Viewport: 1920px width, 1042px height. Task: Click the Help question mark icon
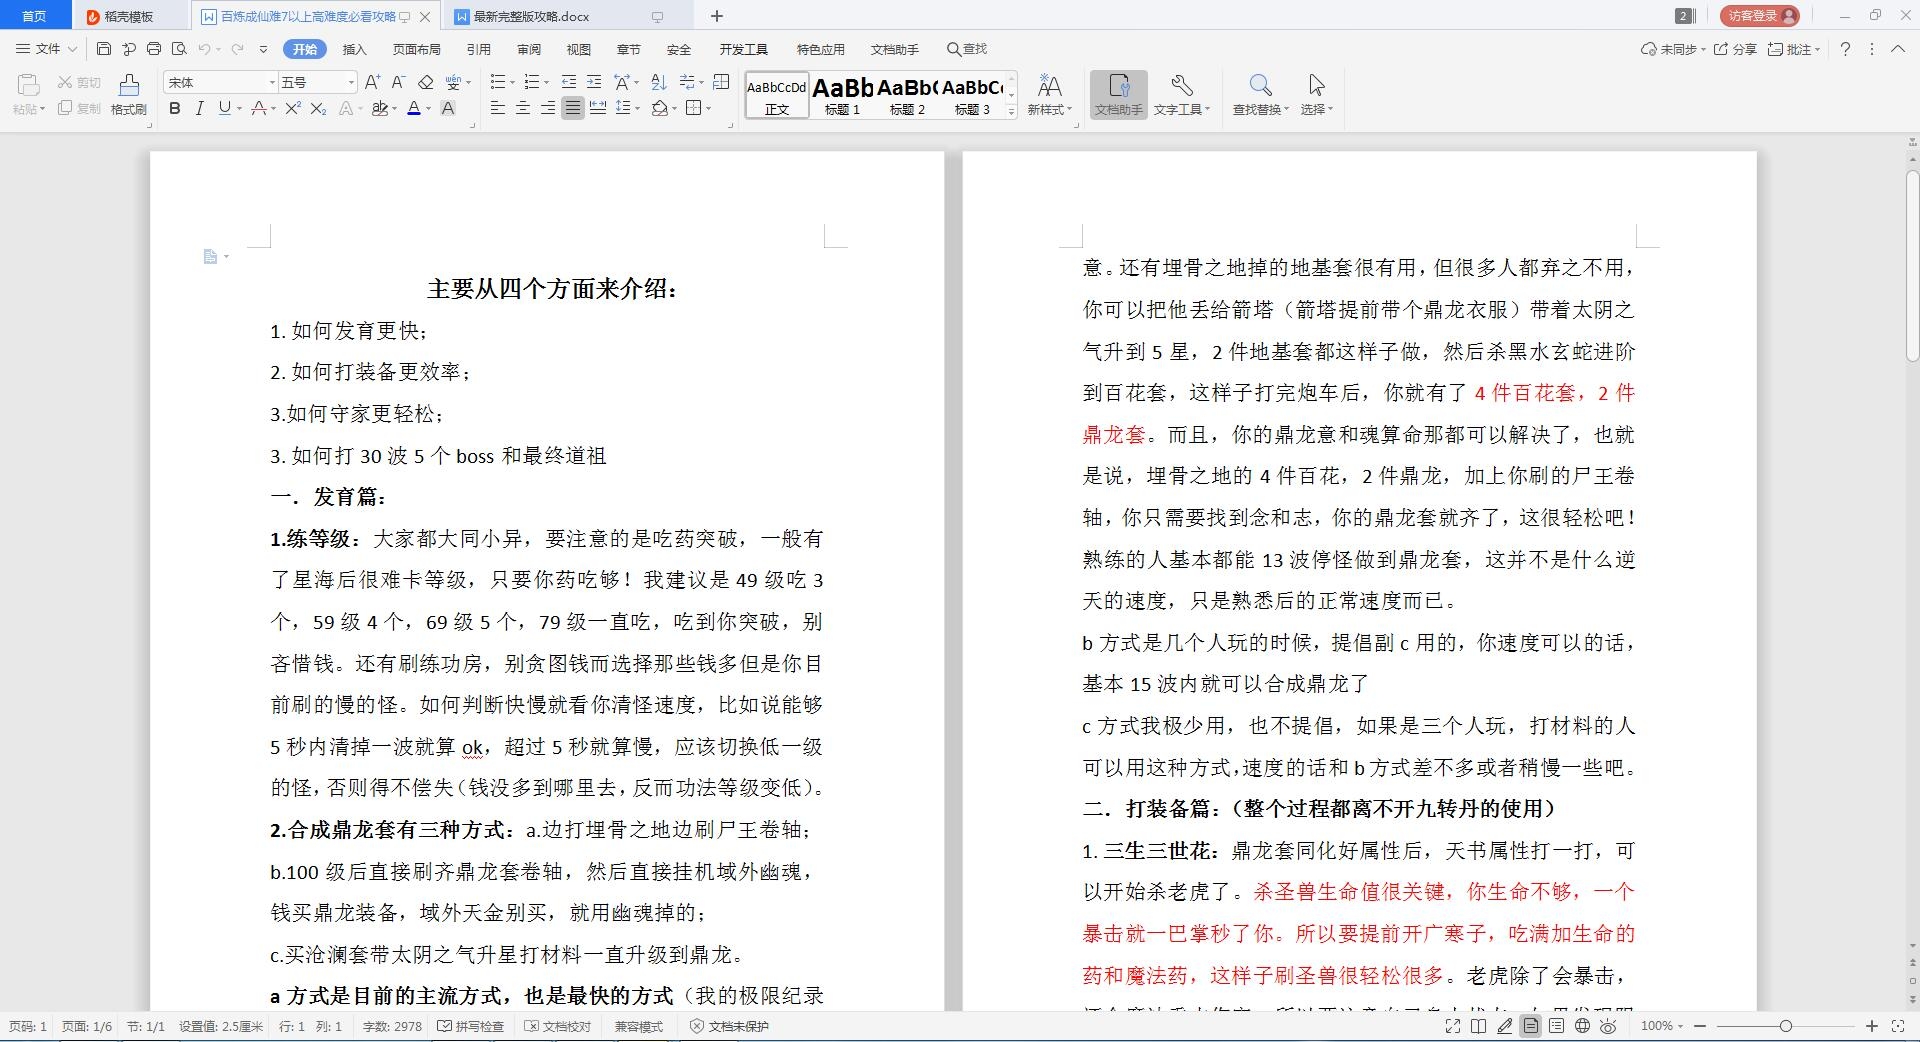1845,48
